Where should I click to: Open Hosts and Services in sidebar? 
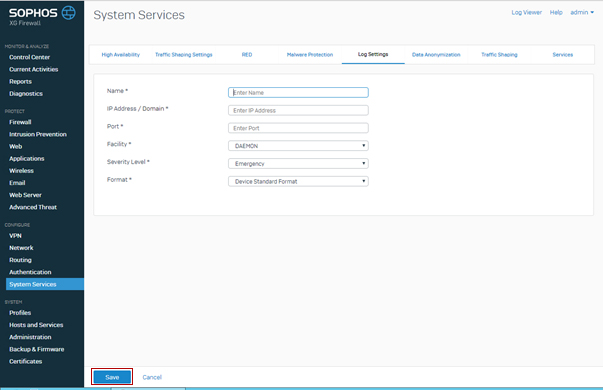(x=36, y=325)
